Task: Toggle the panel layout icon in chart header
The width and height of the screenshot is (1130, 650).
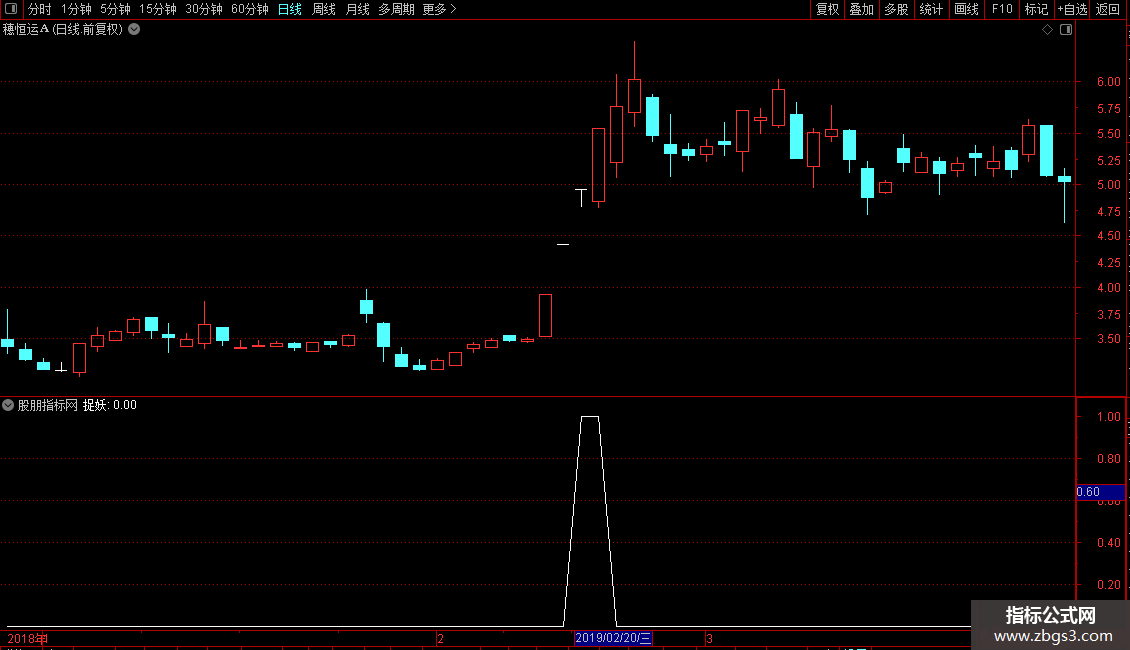Action: (x=1066, y=30)
